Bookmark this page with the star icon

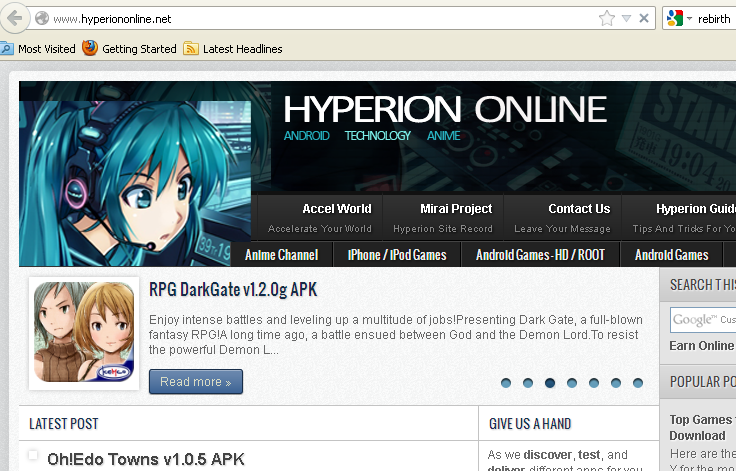coord(606,18)
